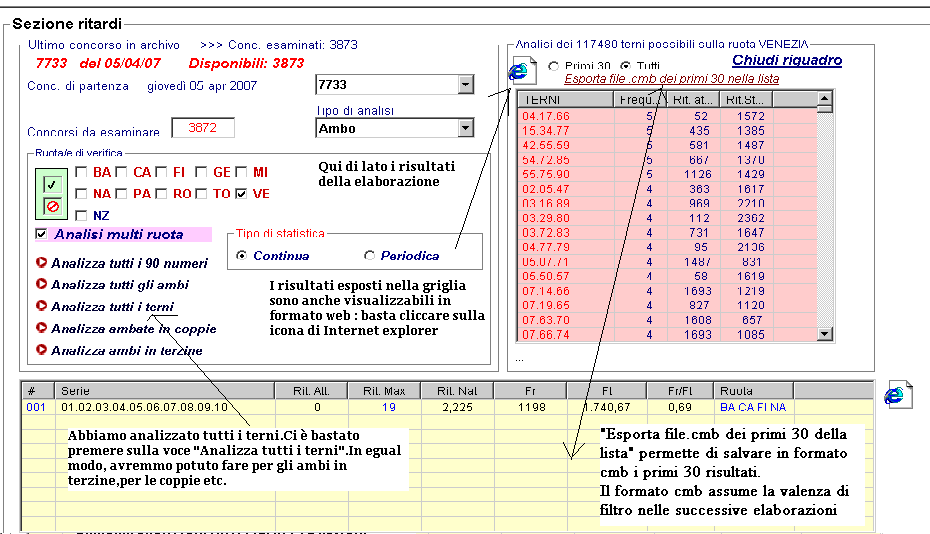
Task: Run Analizza tutti i terni
Action: [x=112, y=306]
